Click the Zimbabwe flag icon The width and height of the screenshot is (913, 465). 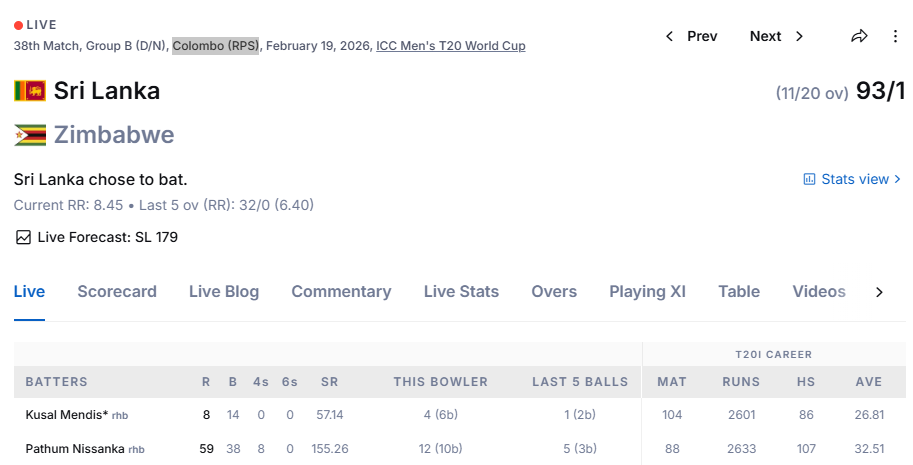point(30,135)
